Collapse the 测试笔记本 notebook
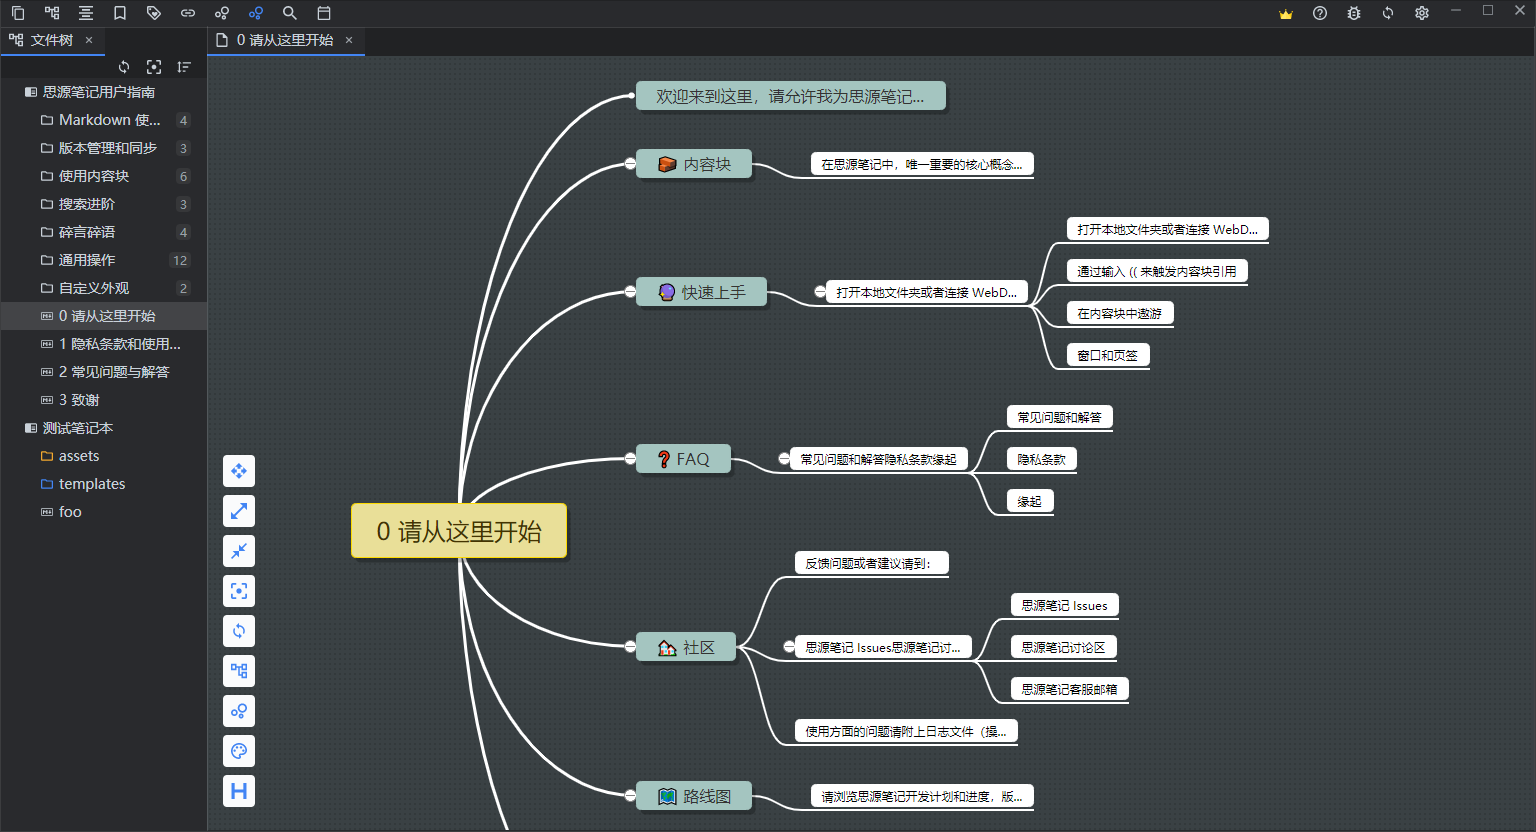The height and width of the screenshot is (832, 1536). [x=29, y=427]
